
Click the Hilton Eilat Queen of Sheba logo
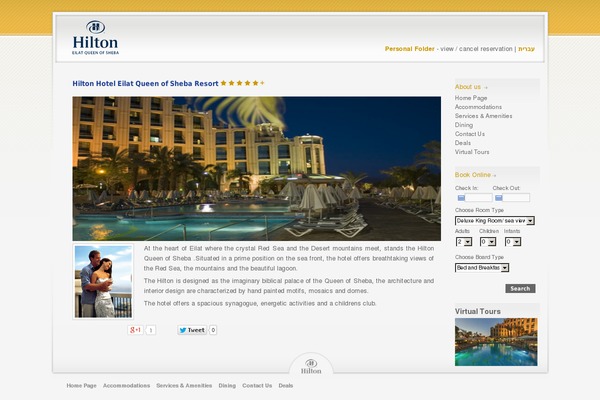point(95,37)
